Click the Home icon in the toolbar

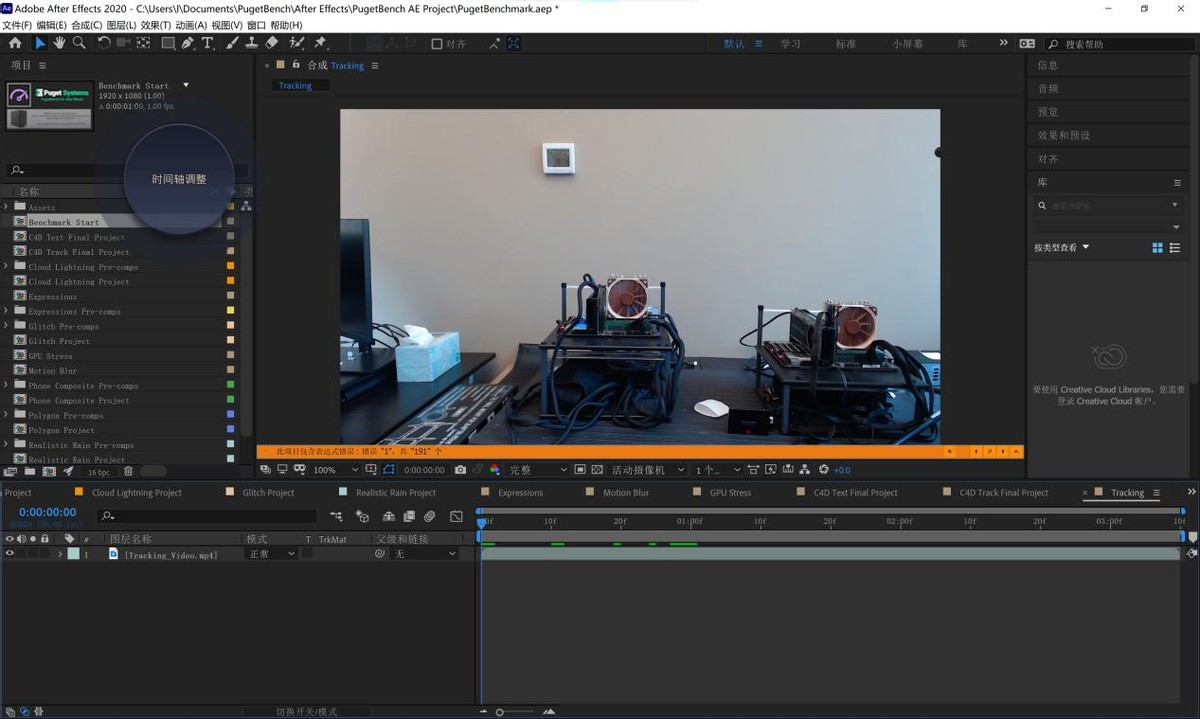pyautogui.click(x=15, y=43)
